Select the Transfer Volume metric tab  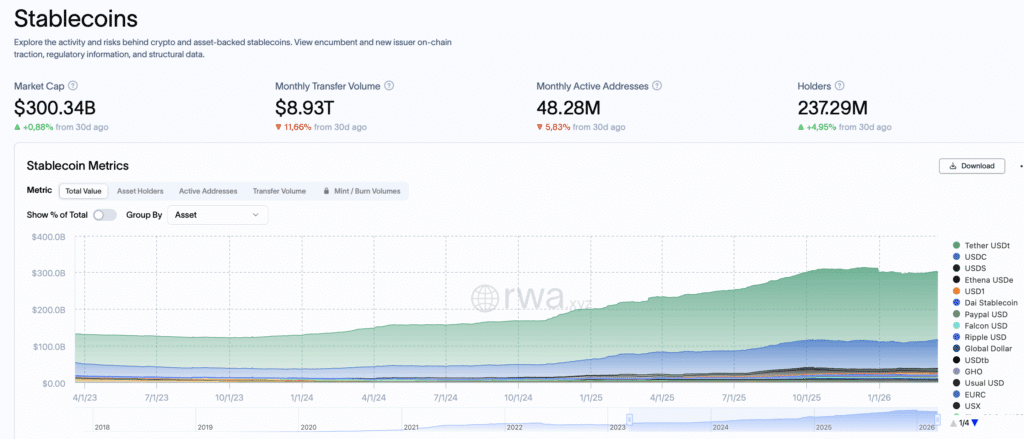279,190
